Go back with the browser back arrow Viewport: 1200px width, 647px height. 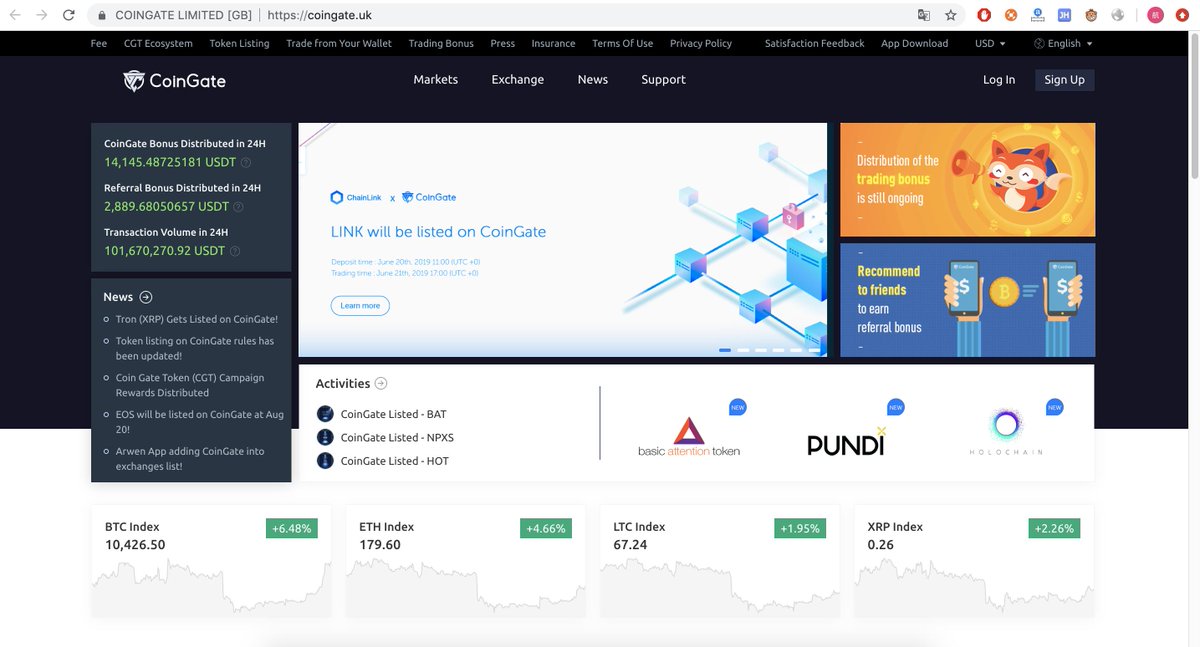tap(15, 15)
